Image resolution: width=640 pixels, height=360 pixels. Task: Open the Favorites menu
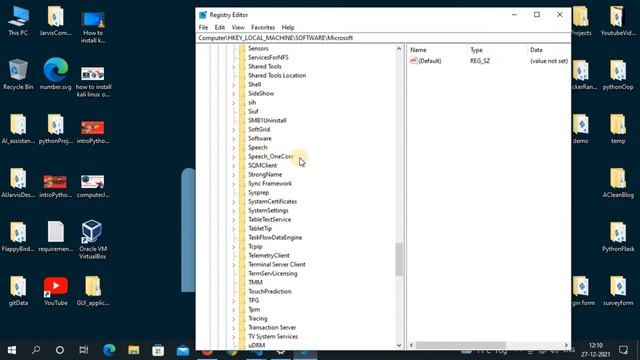[263, 27]
